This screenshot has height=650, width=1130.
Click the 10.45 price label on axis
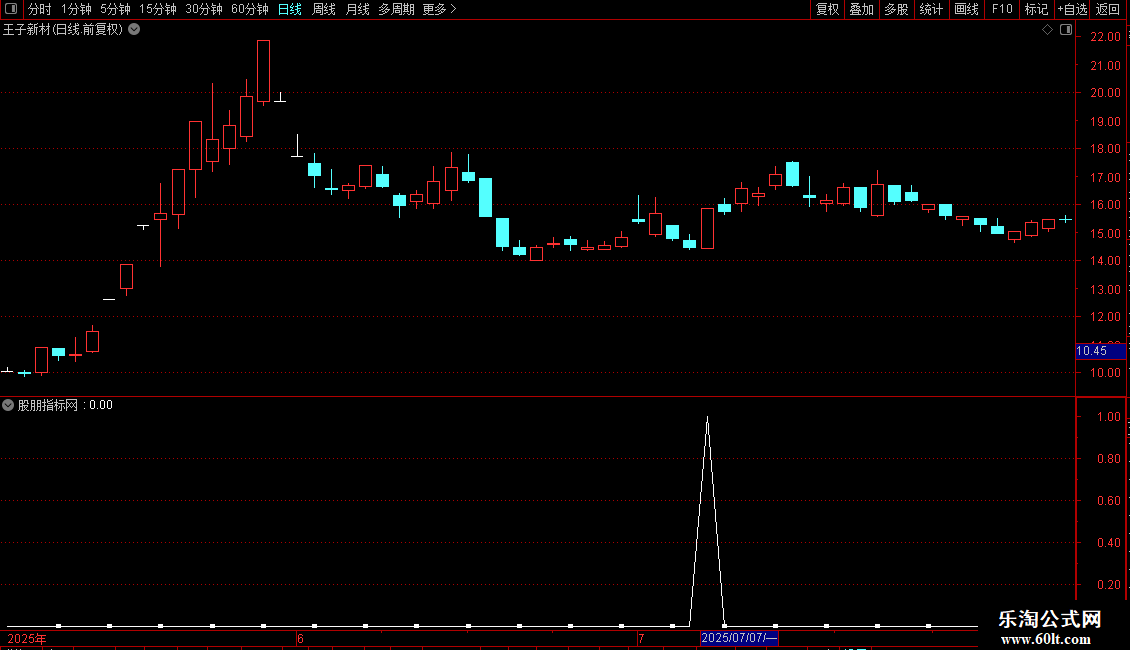(x=1100, y=351)
